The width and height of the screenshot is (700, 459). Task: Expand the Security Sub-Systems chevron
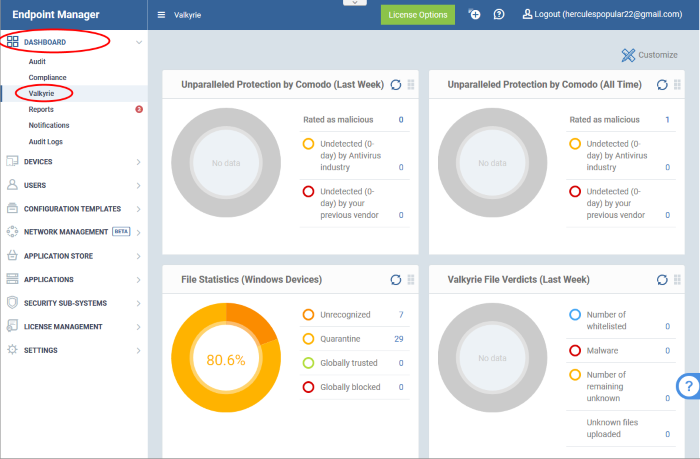point(138,303)
